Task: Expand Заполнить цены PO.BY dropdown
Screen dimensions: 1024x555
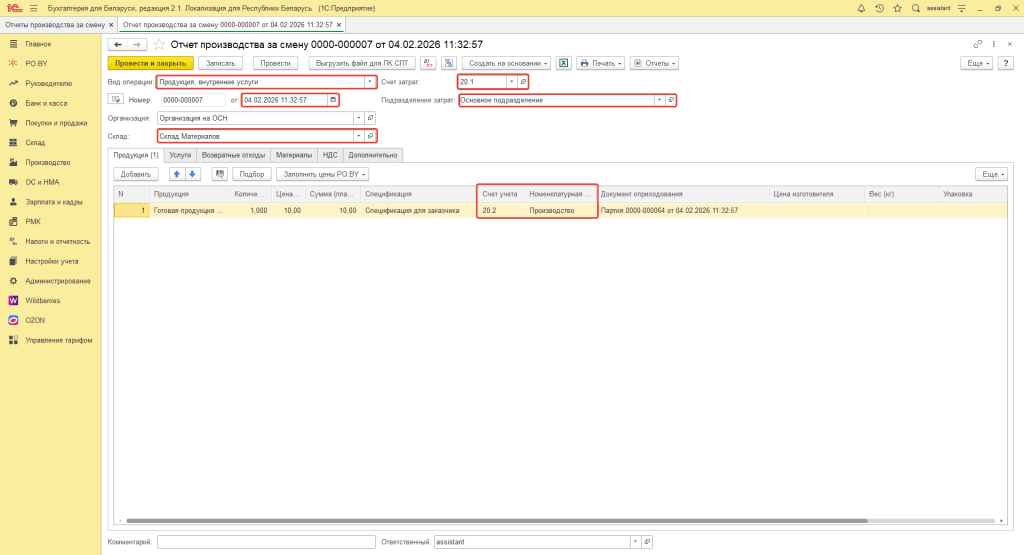Action: click(x=323, y=174)
